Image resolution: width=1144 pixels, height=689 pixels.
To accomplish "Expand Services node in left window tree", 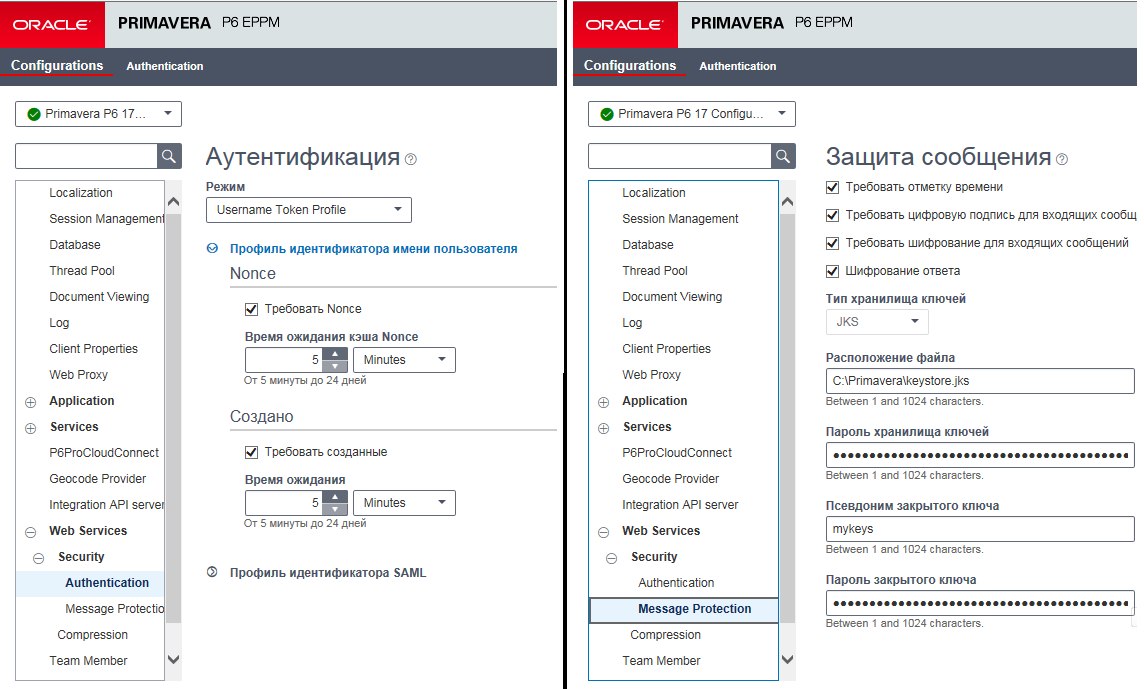I will [x=31, y=428].
